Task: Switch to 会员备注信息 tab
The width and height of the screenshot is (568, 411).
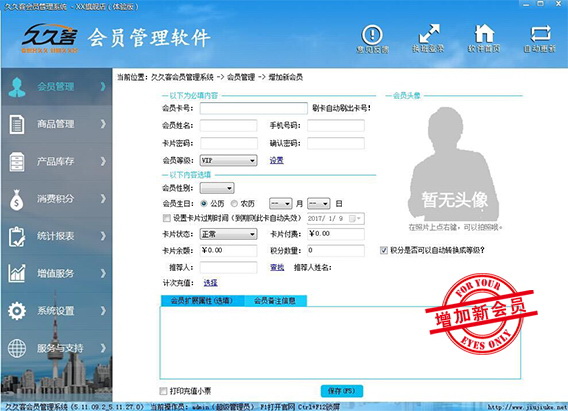Action: pos(275,301)
